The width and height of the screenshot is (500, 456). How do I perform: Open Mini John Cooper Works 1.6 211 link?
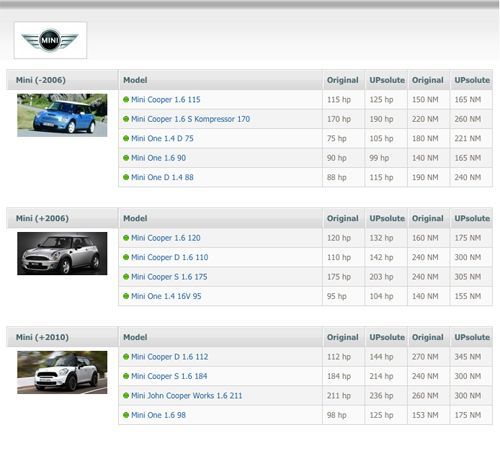[186, 396]
